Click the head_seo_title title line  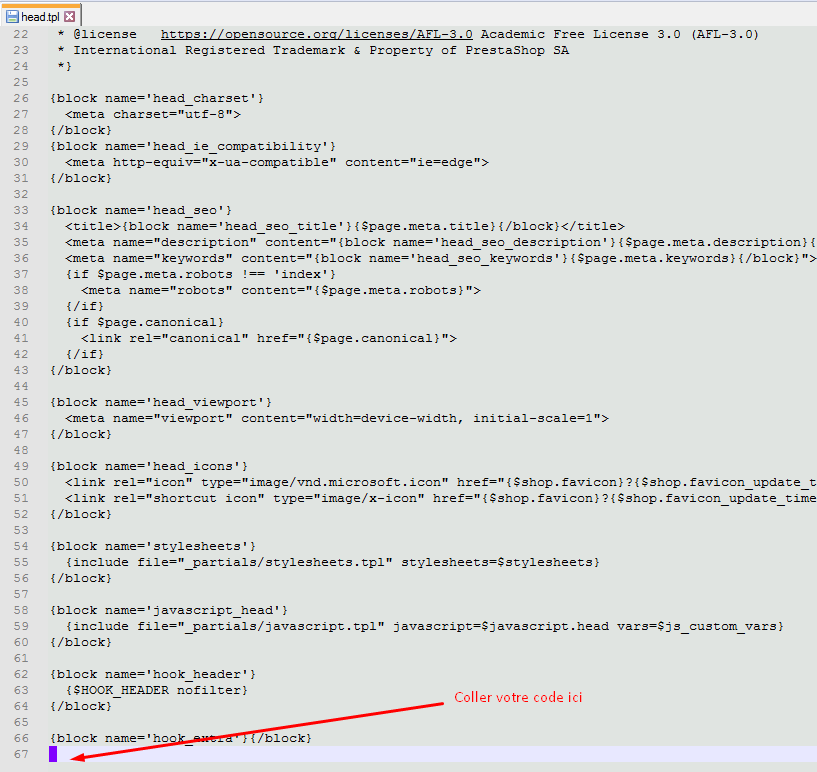[345, 227]
